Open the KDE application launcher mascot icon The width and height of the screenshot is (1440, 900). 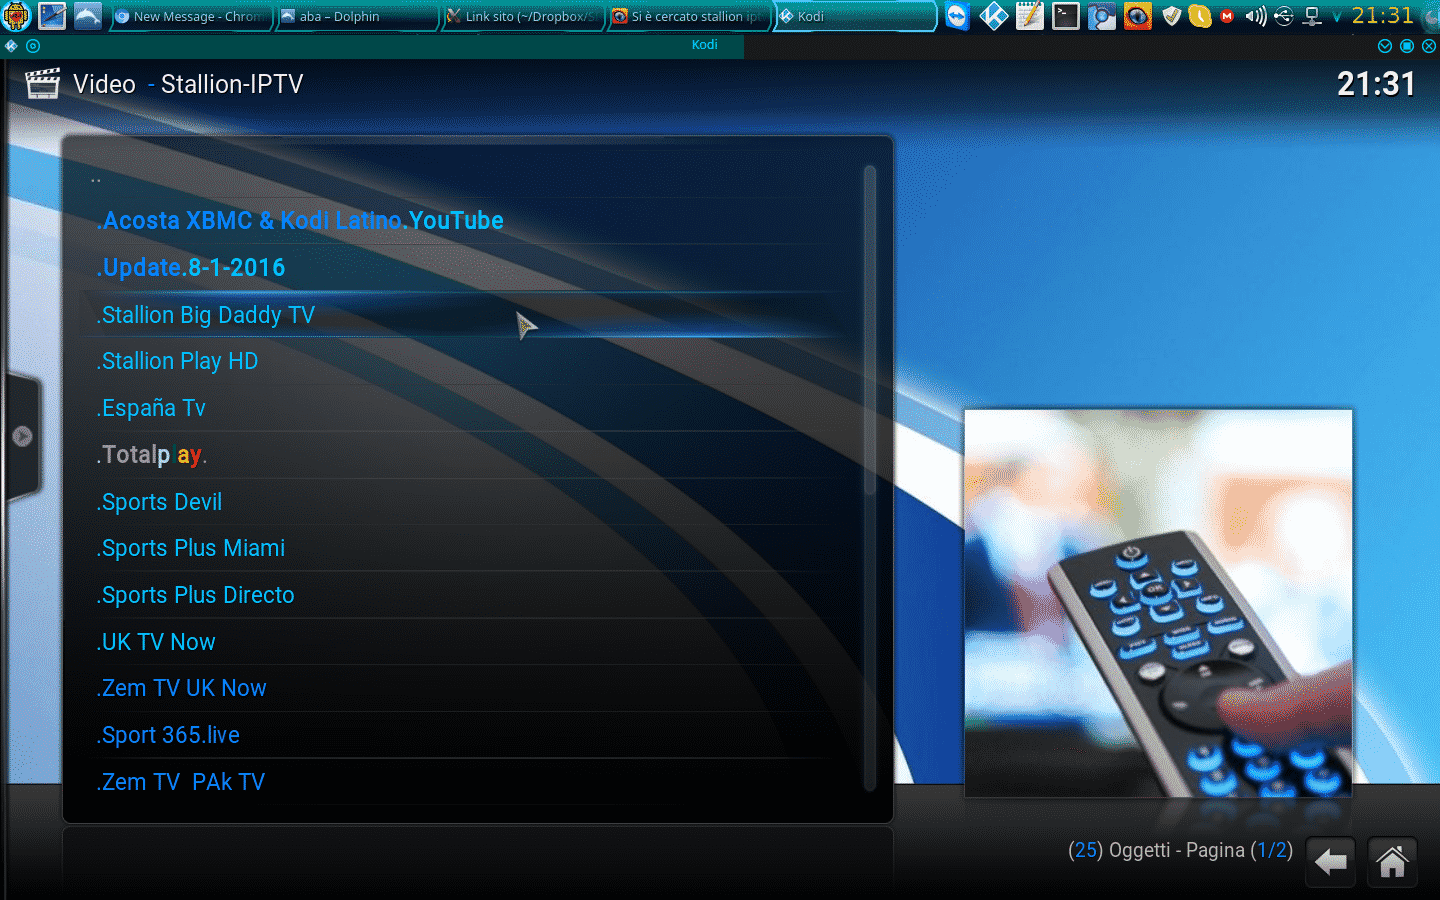(16, 16)
